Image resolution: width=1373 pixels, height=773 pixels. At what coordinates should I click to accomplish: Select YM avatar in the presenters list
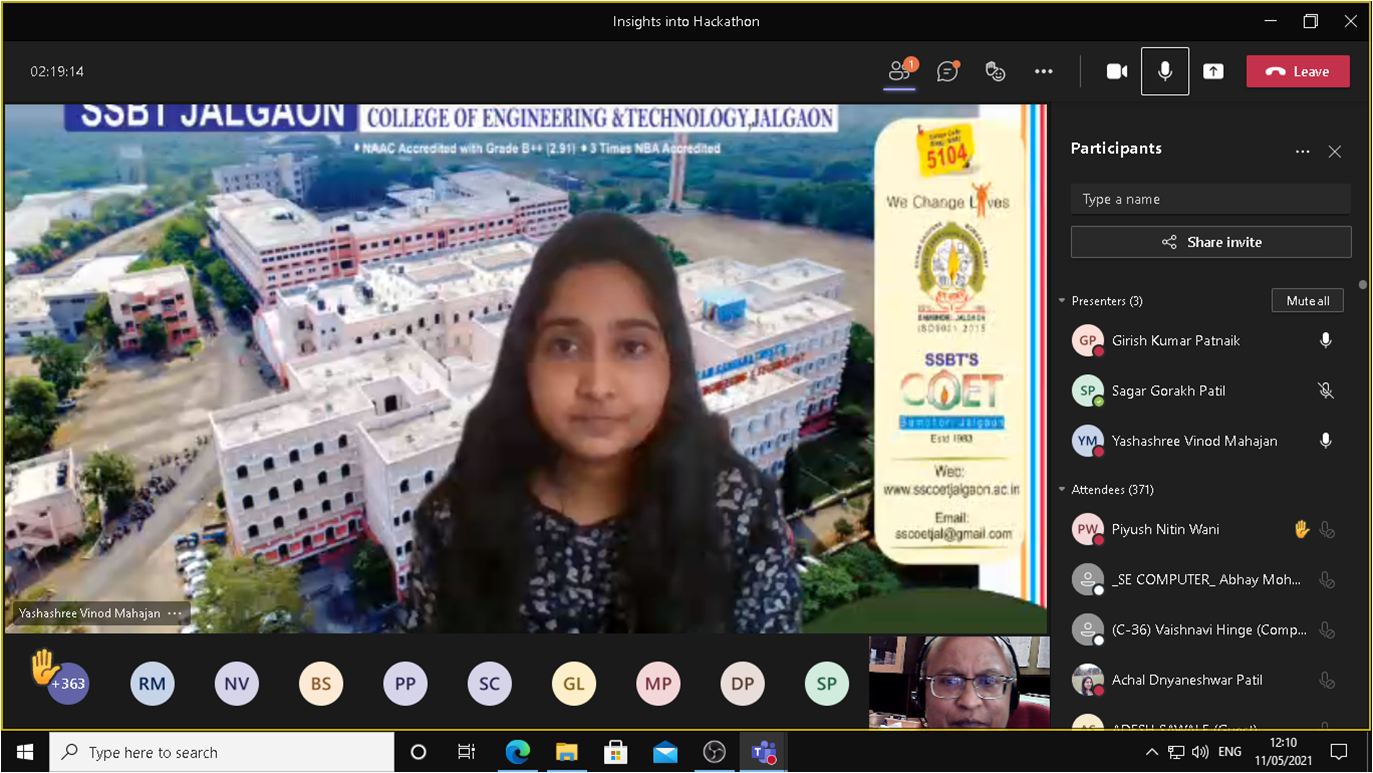1087,441
